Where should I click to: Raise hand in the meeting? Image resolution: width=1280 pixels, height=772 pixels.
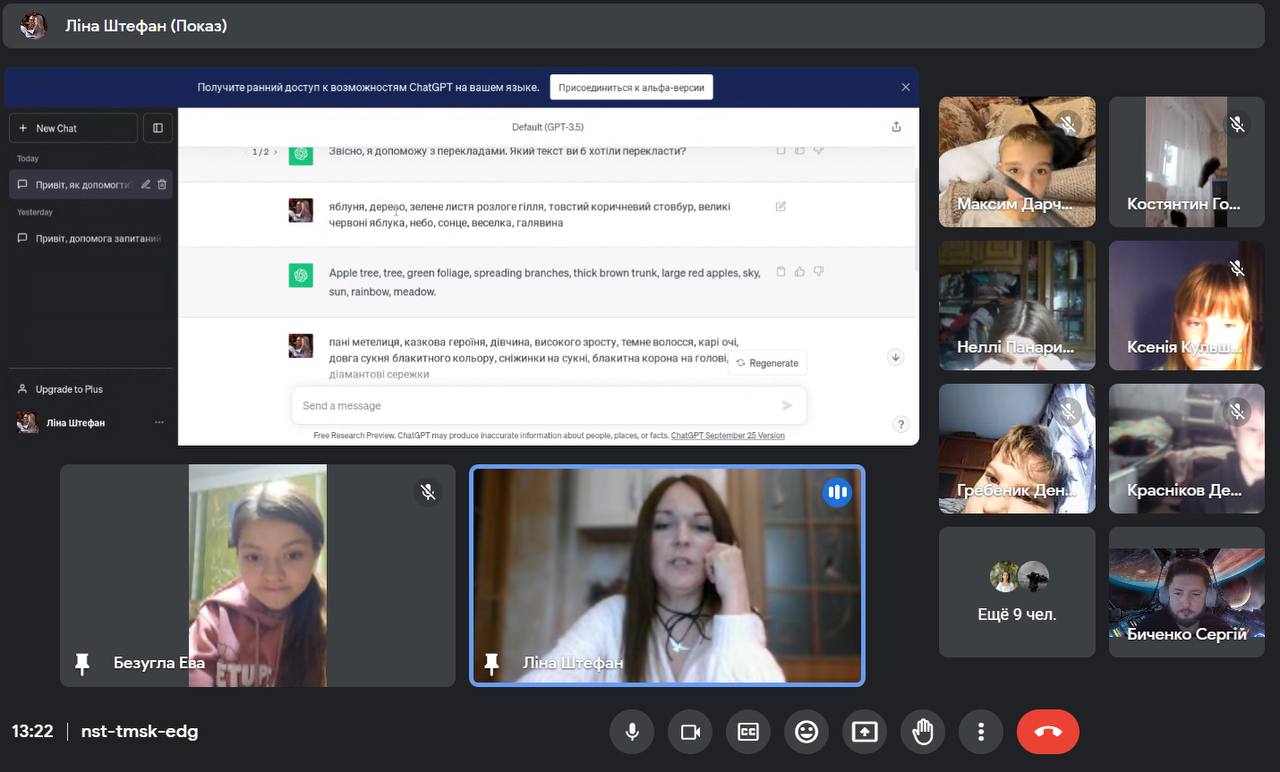pyautogui.click(x=922, y=732)
